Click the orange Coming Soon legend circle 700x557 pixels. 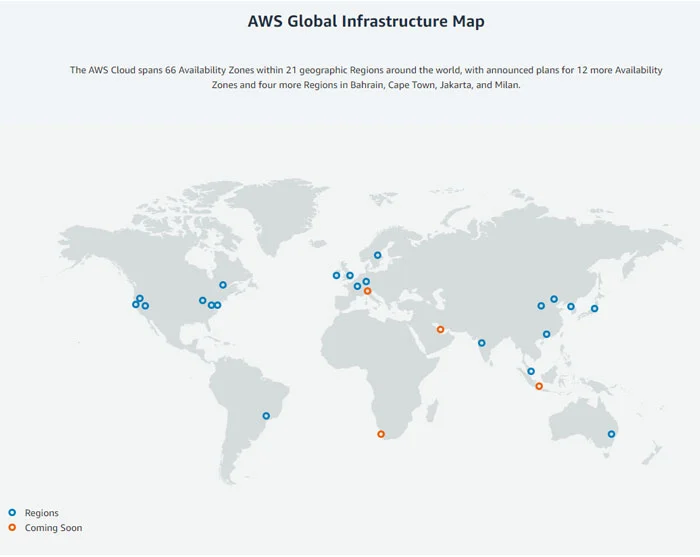click(12, 527)
